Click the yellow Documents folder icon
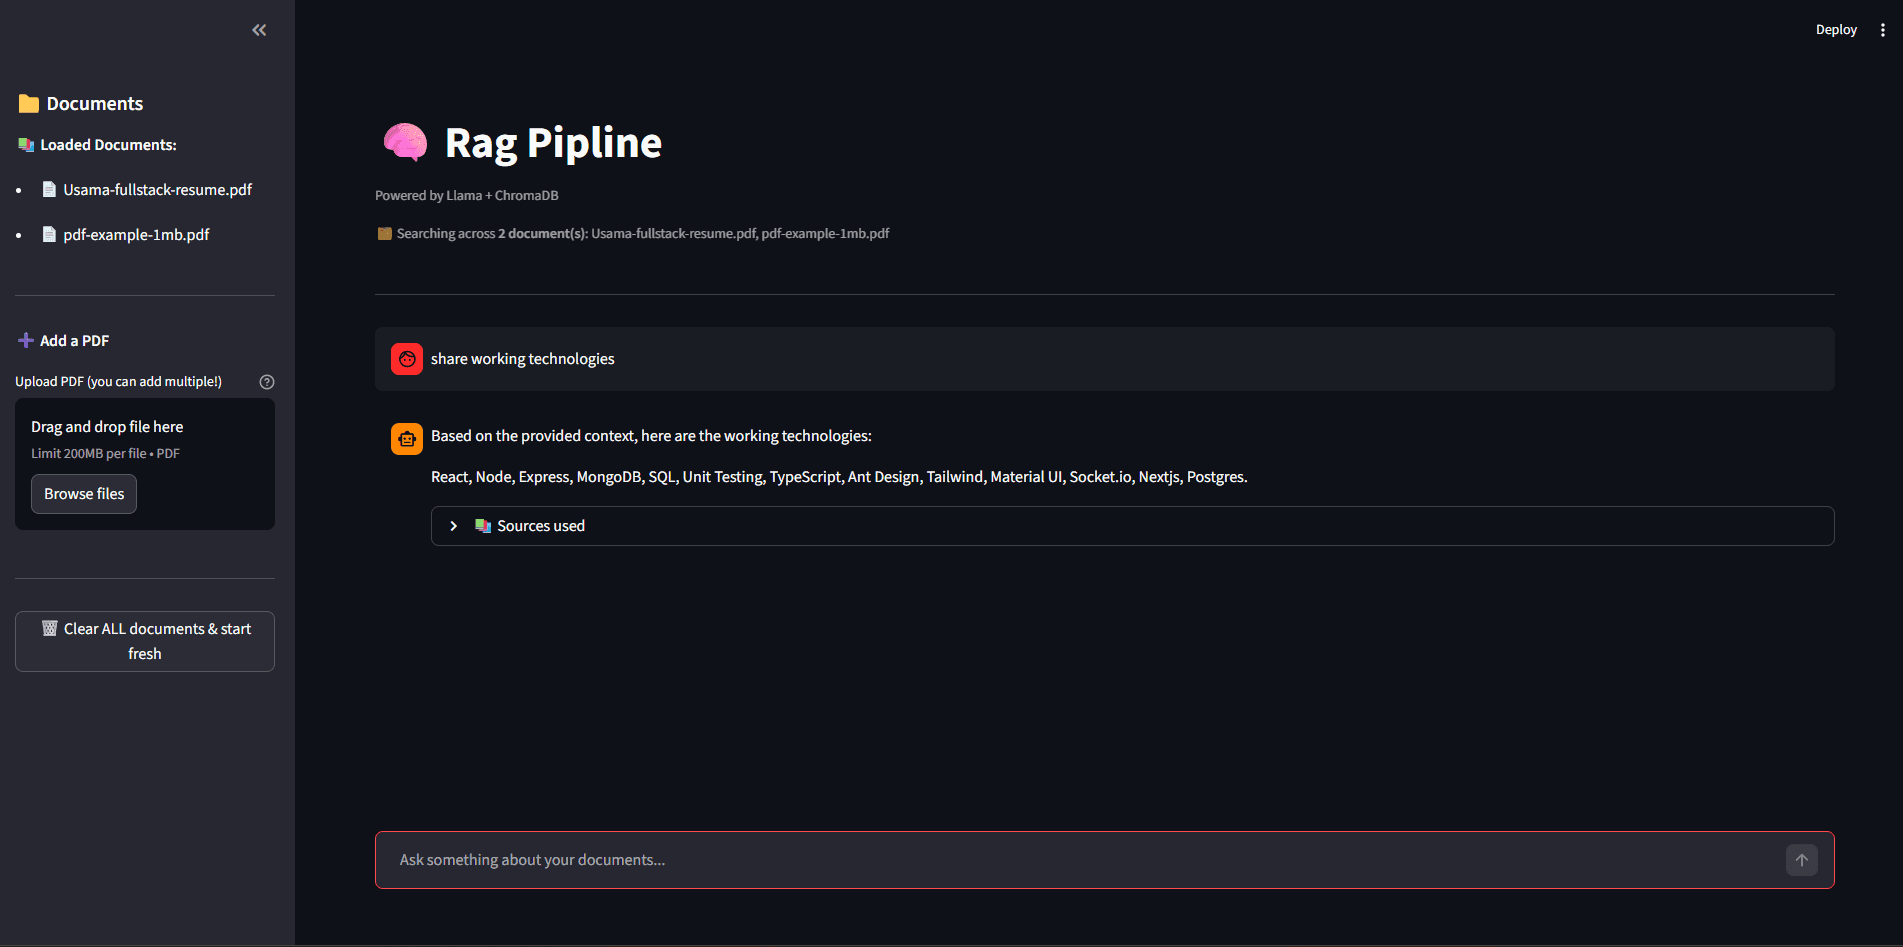Image resolution: width=1903 pixels, height=947 pixels. (29, 104)
